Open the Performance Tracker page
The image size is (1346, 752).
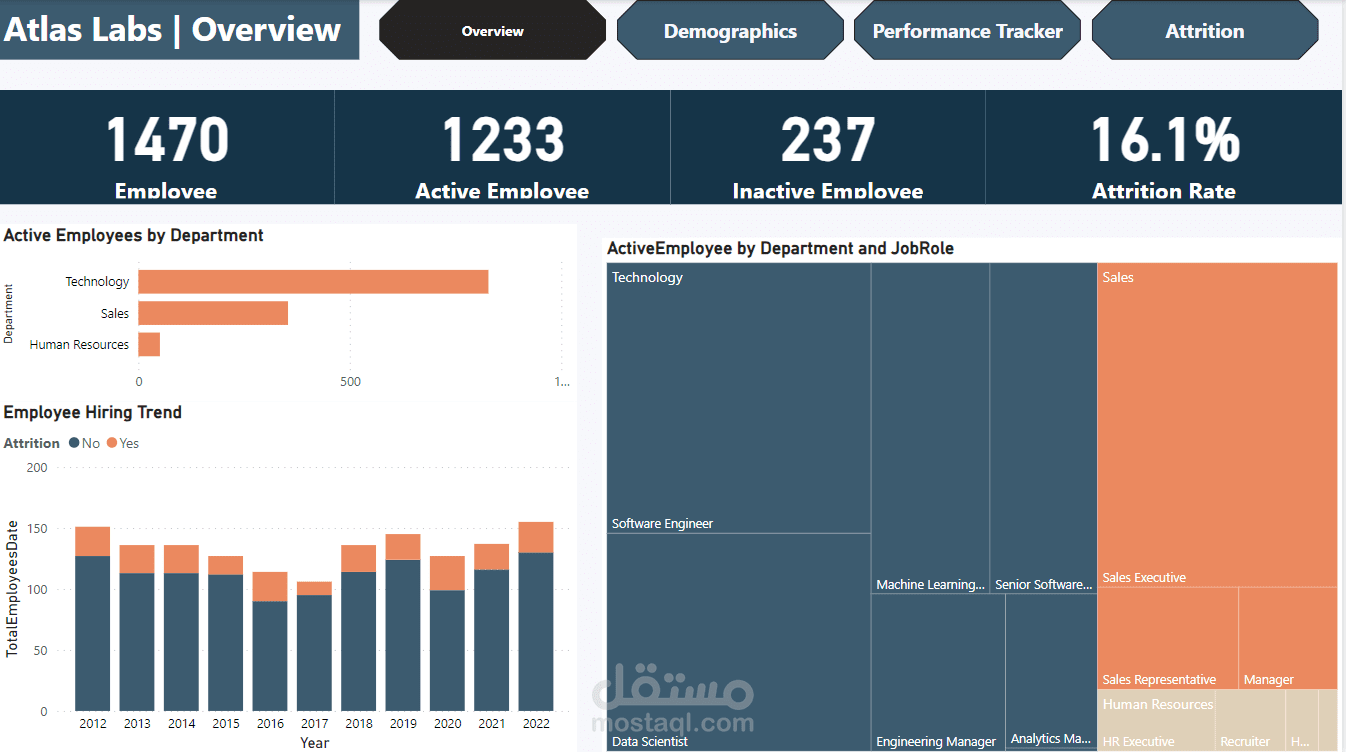[x=966, y=30]
